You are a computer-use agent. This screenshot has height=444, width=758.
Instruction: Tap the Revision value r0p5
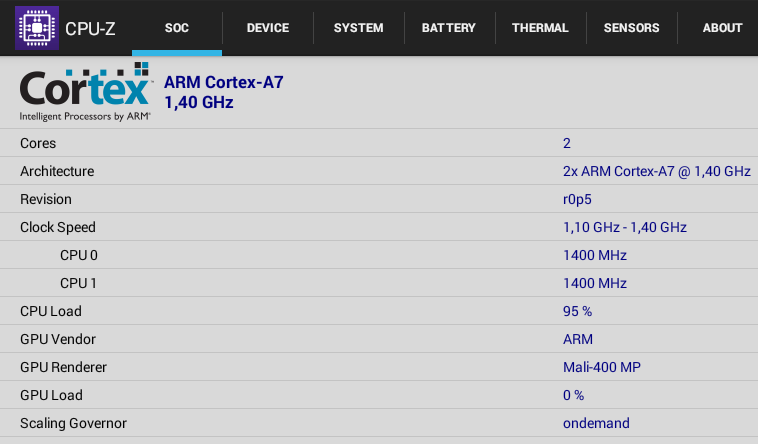pyautogui.click(x=577, y=199)
